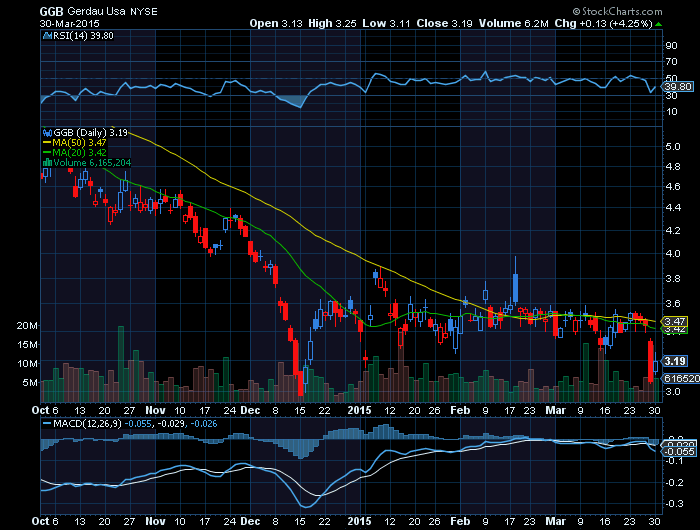Click the 'Volume 6.2M' header value

513,23
